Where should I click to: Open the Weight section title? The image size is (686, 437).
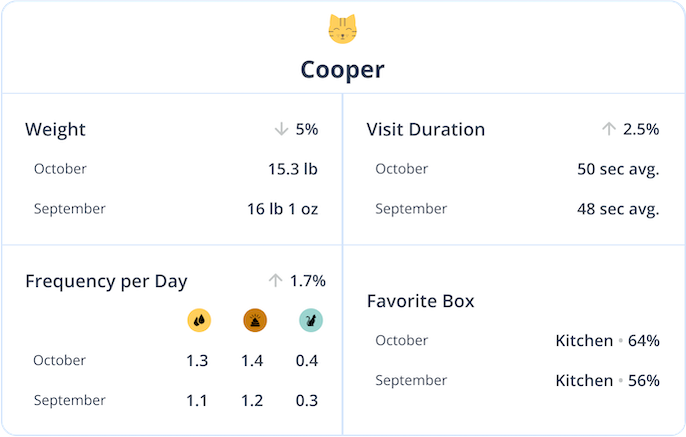coord(55,129)
